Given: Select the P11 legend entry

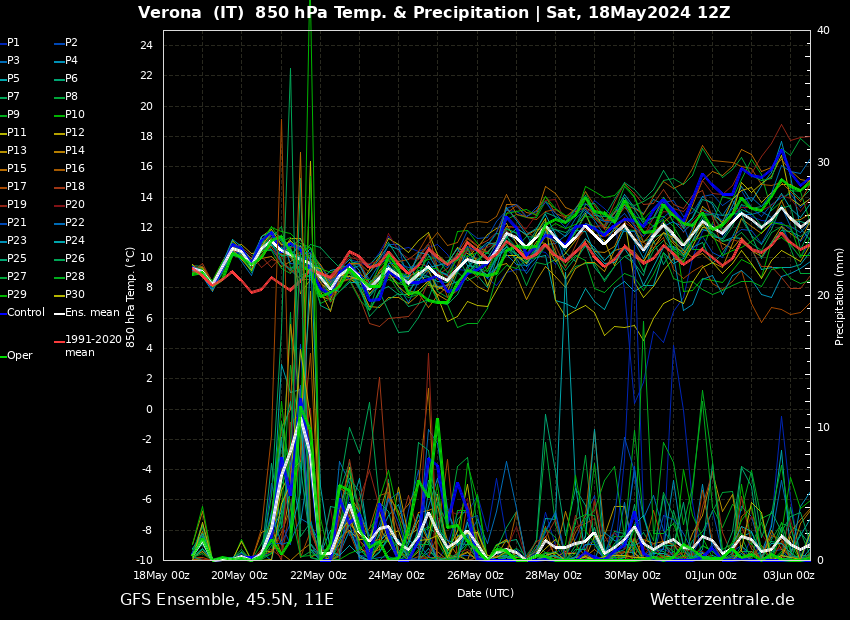Looking at the screenshot, I should coord(13,132).
